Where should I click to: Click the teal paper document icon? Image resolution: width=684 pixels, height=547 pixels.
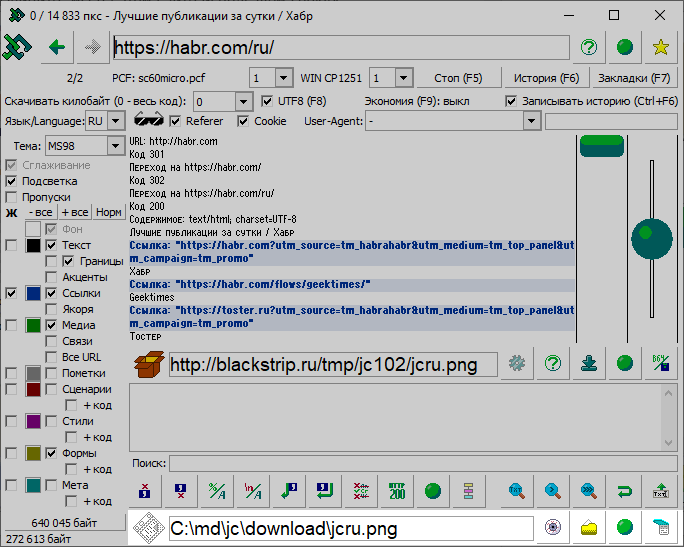660,527
